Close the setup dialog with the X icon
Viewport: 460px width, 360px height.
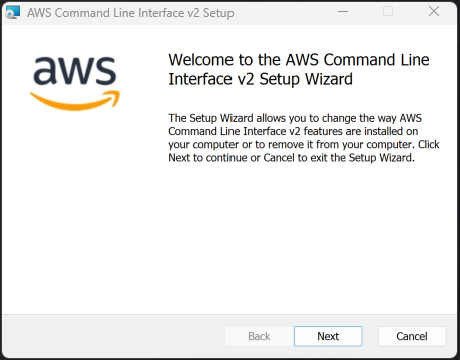click(434, 11)
